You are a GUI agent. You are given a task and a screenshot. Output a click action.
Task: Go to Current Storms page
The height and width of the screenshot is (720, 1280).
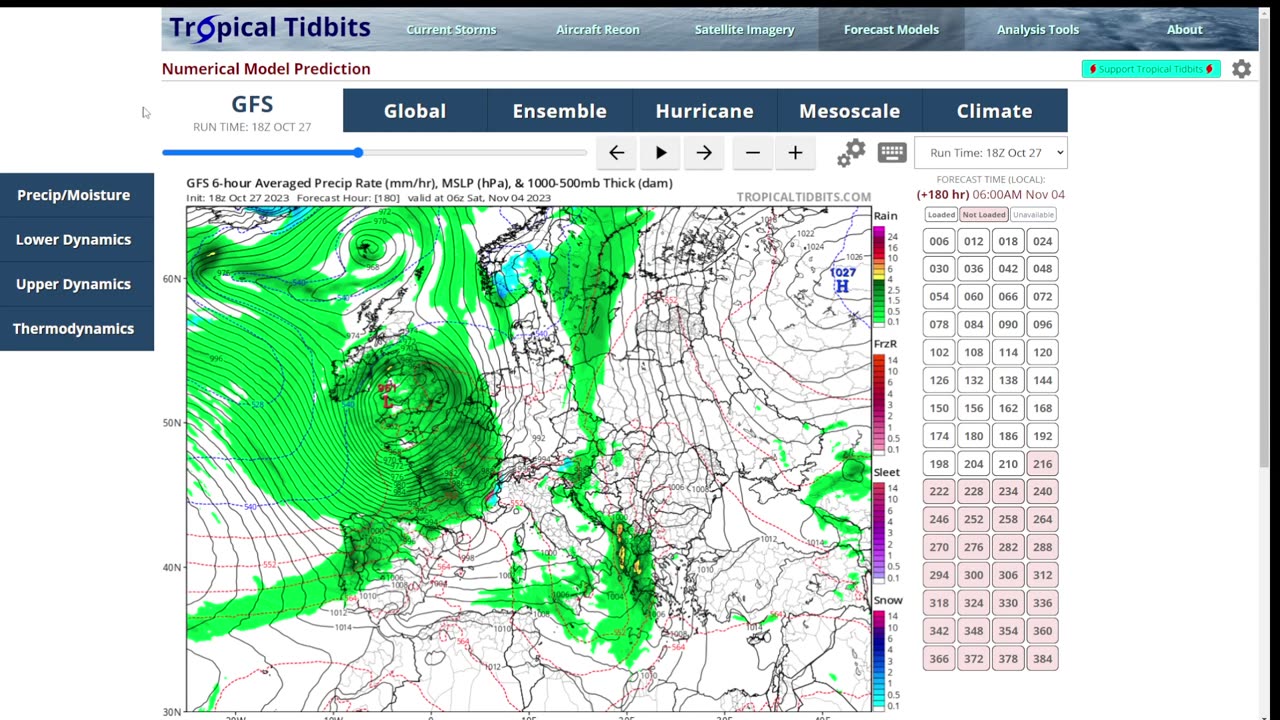451,30
